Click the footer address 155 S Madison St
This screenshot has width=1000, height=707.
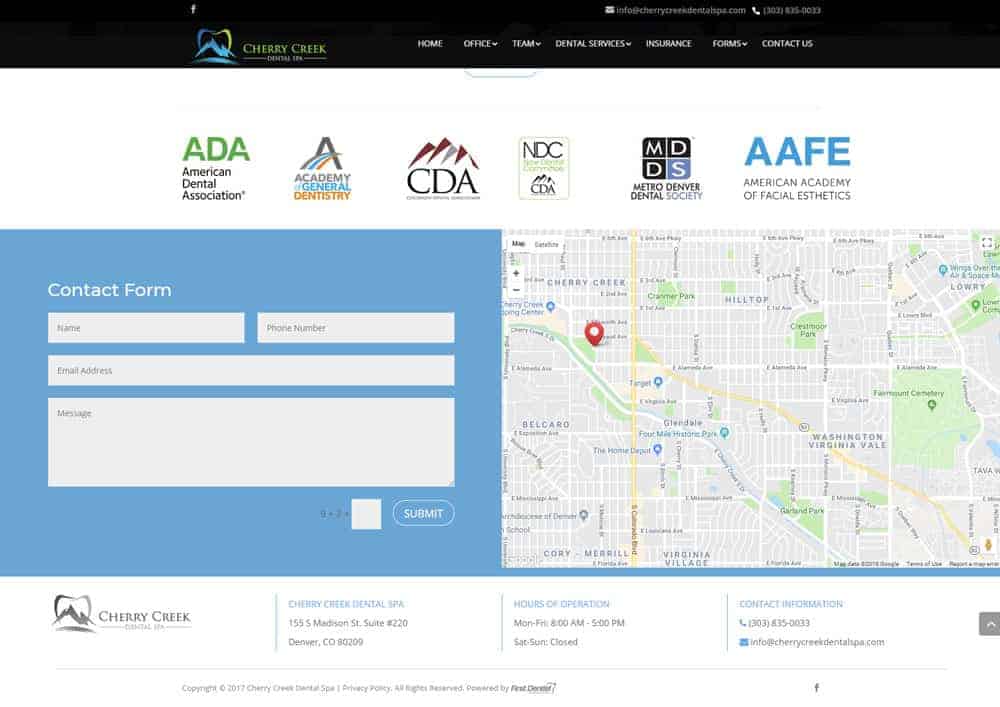(x=348, y=623)
